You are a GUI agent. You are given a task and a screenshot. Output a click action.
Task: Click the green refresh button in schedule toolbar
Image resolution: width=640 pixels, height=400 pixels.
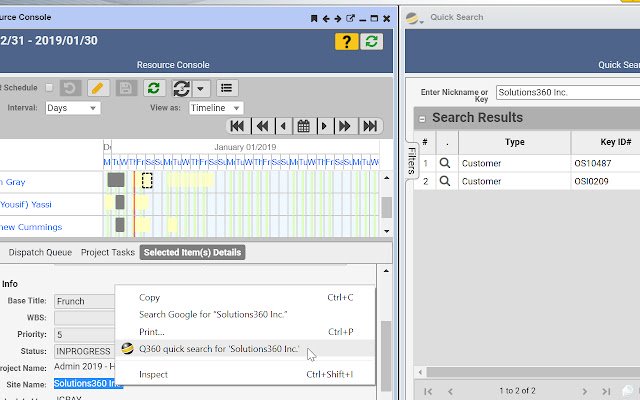point(154,88)
